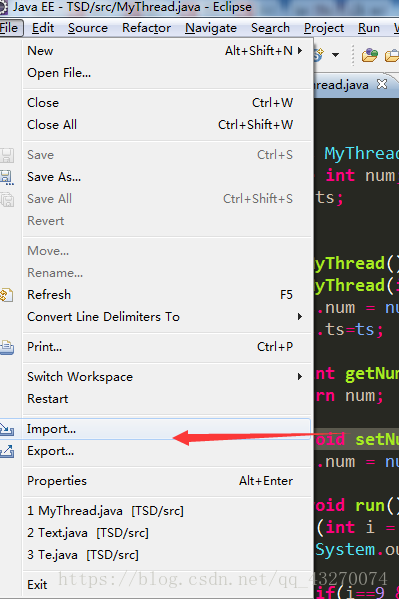
Task: Open the Refactor menu
Action: (146, 28)
